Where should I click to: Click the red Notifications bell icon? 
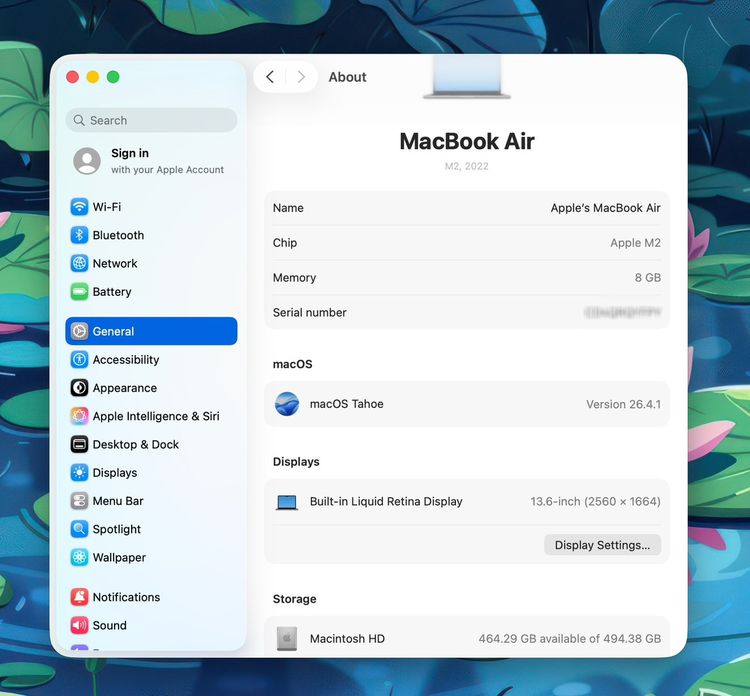79,597
